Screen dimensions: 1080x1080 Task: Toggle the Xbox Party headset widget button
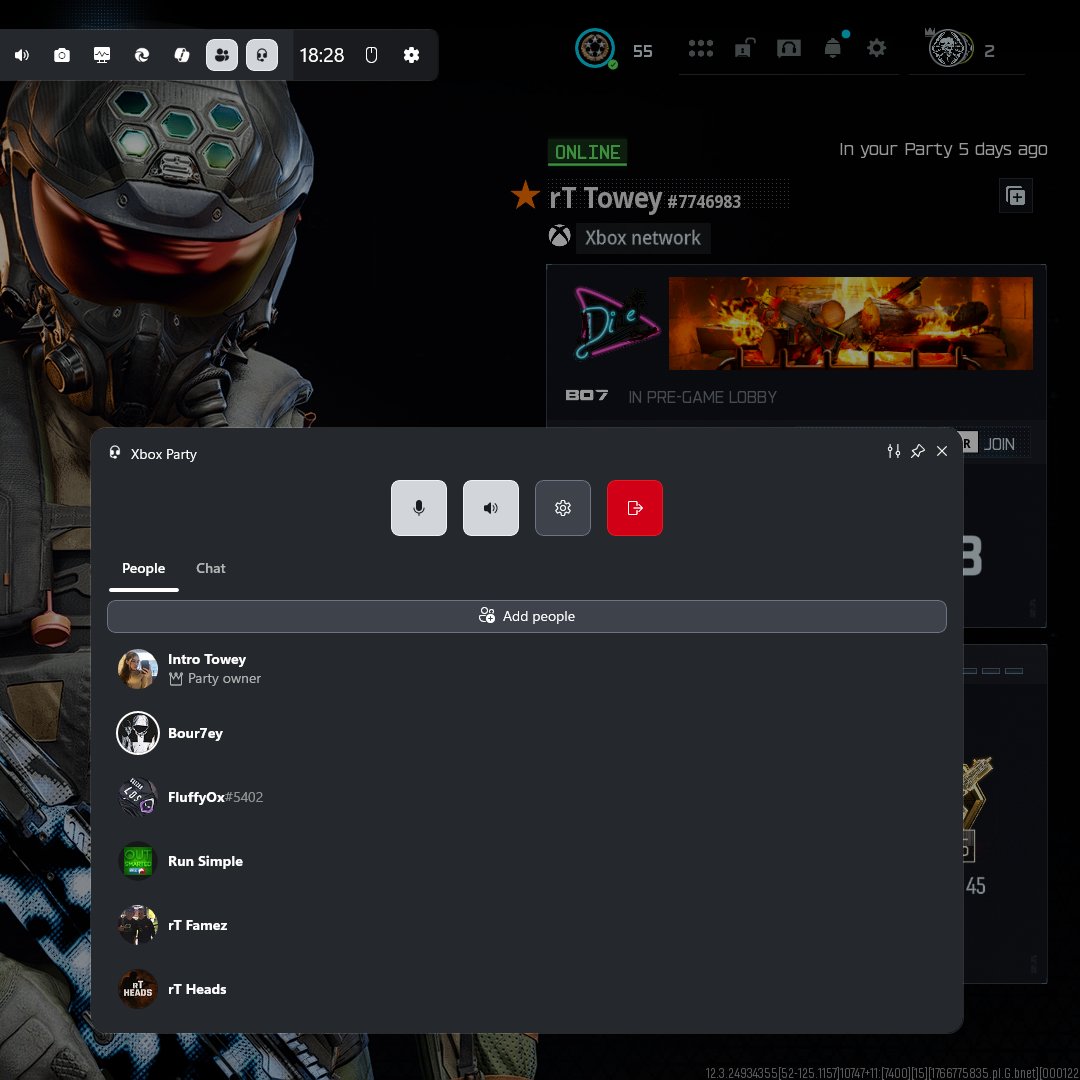coord(262,55)
